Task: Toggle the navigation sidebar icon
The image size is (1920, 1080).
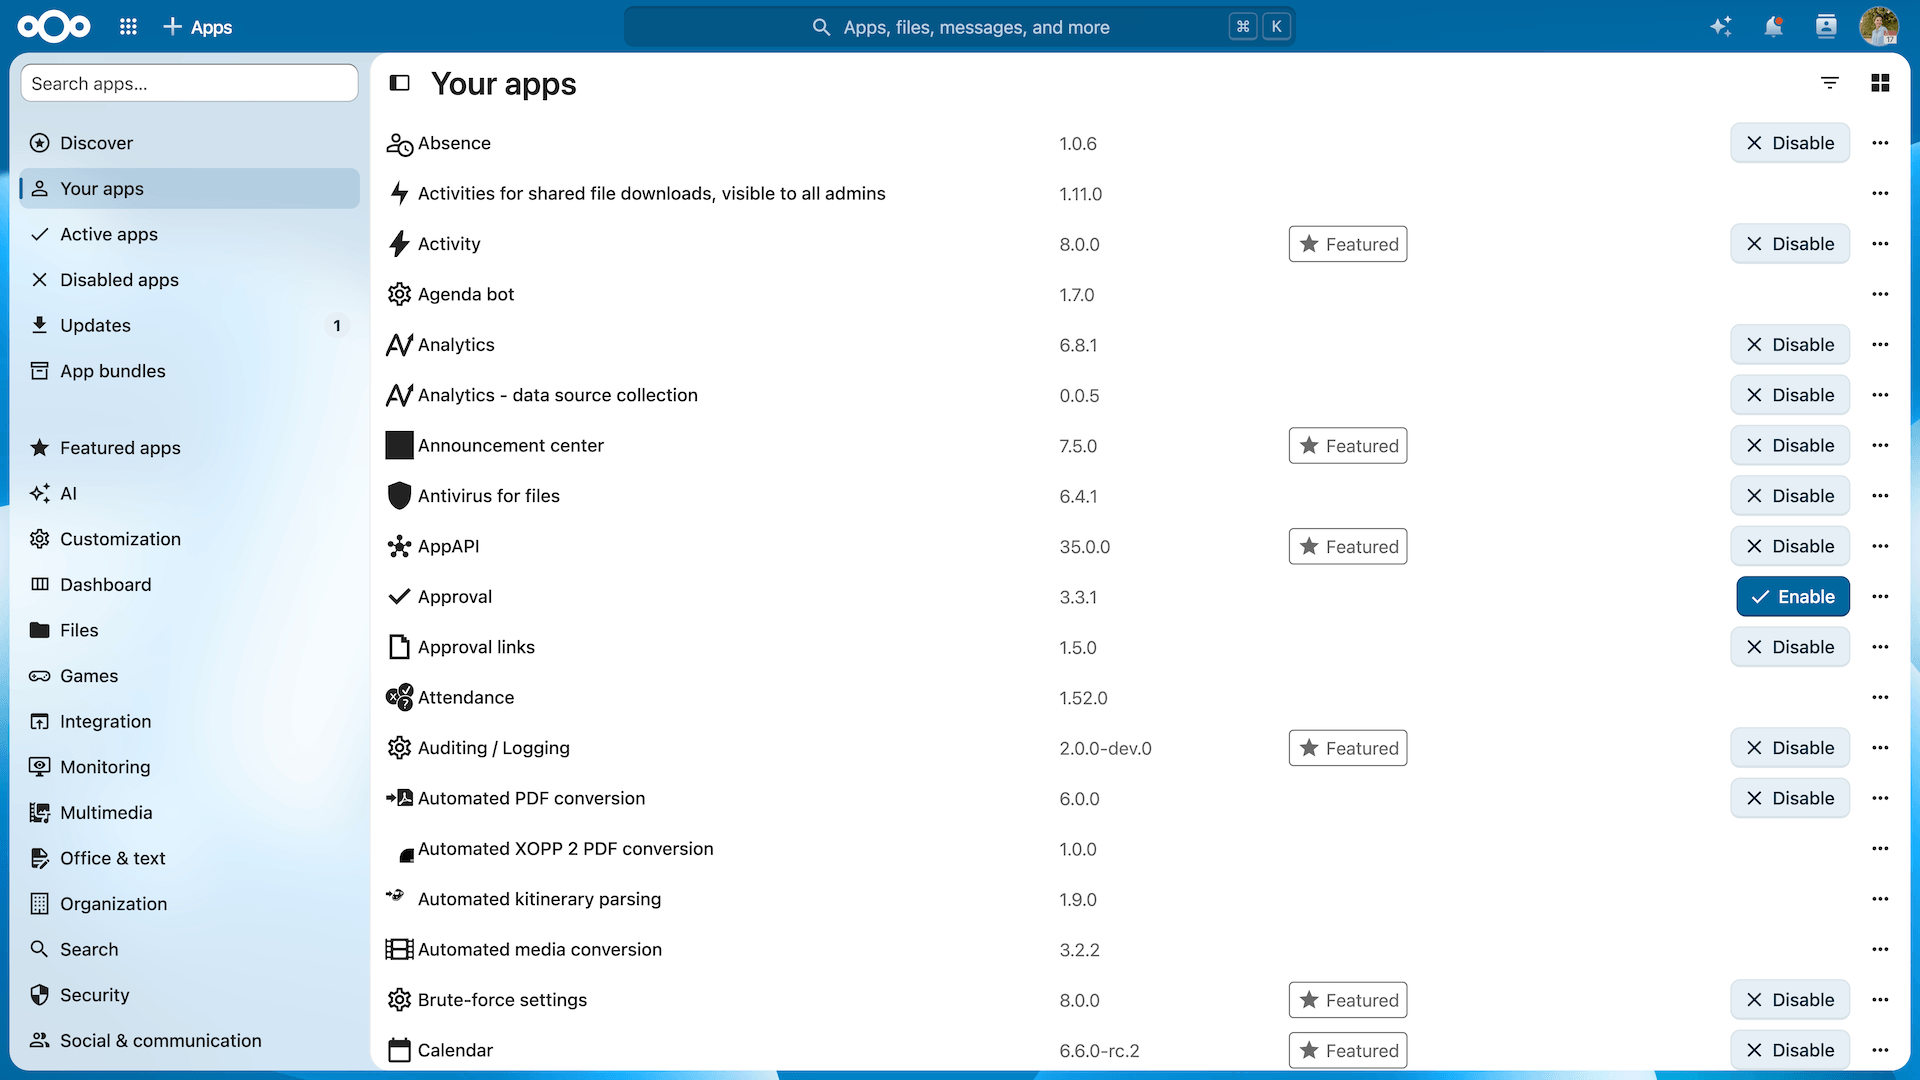Action: point(400,83)
